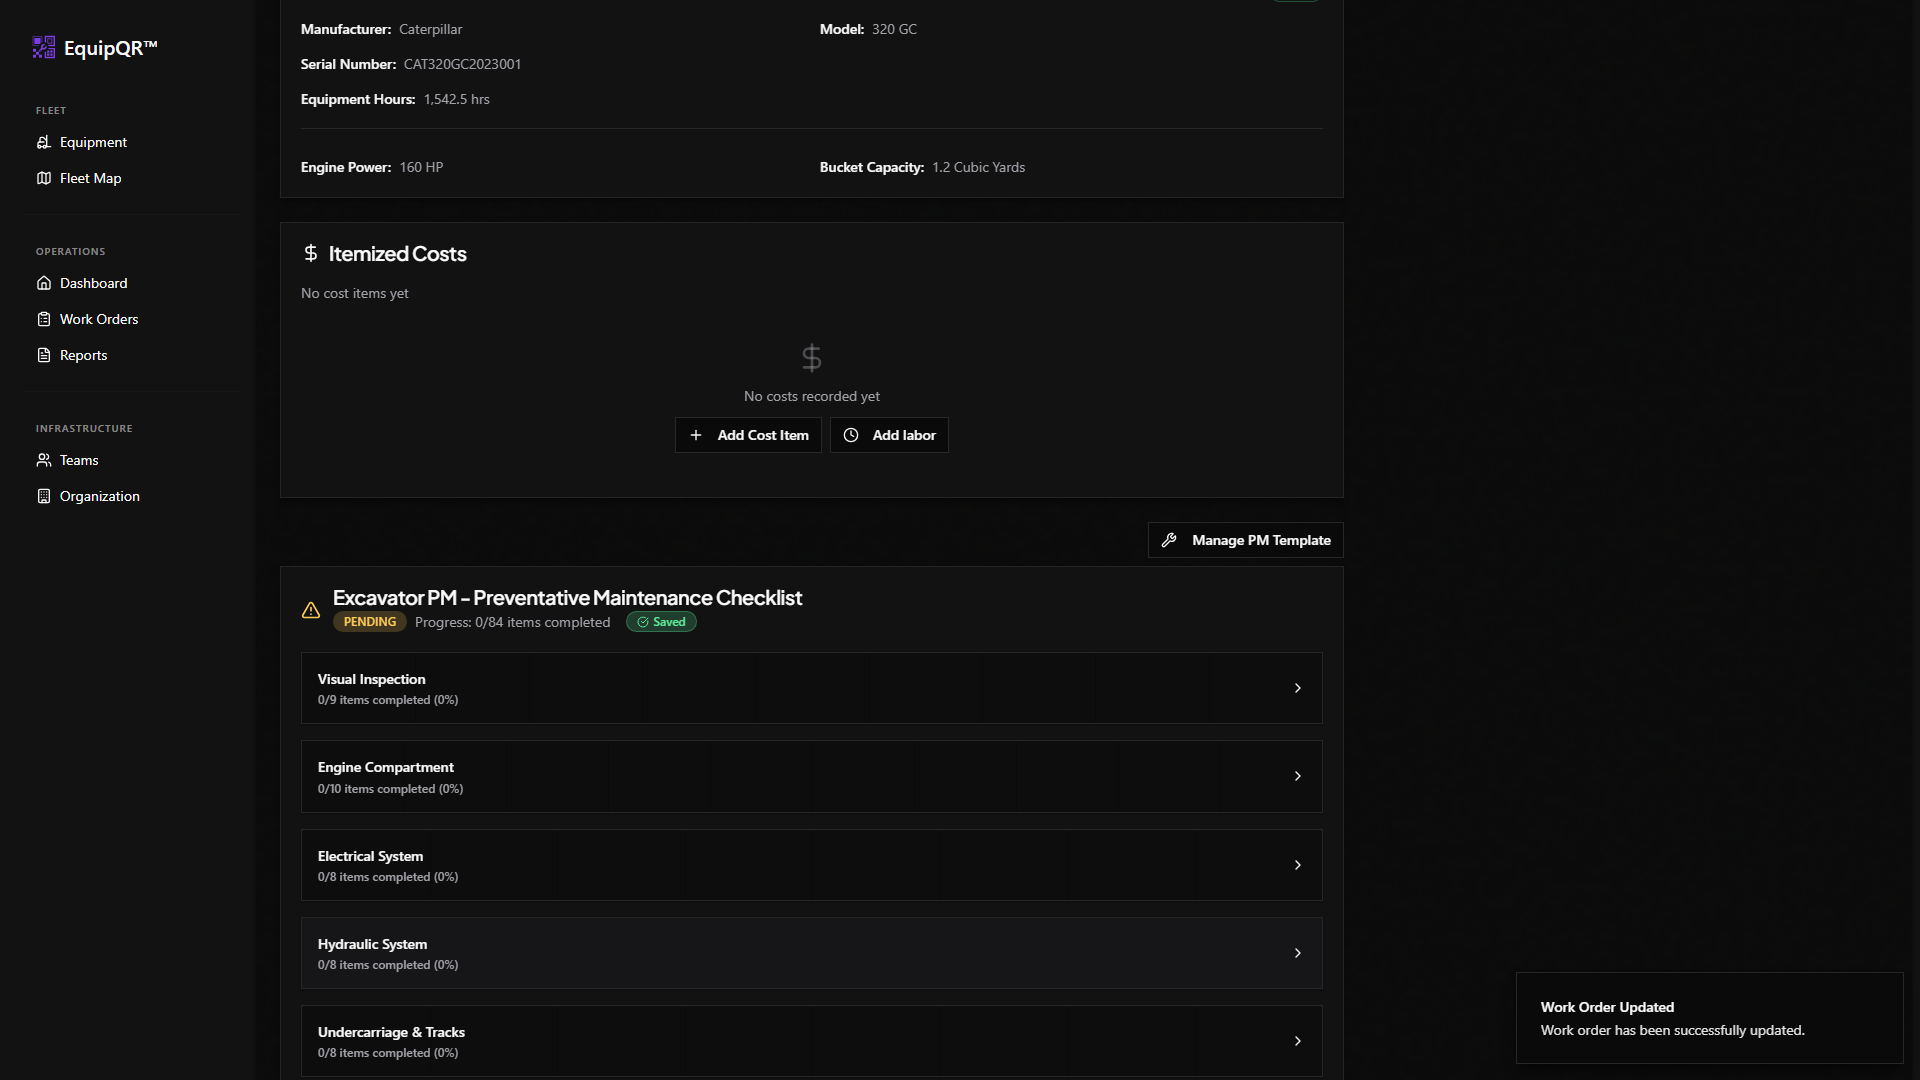Click the PENDING status badge
The height and width of the screenshot is (1080, 1920).
[x=370, y=622]
